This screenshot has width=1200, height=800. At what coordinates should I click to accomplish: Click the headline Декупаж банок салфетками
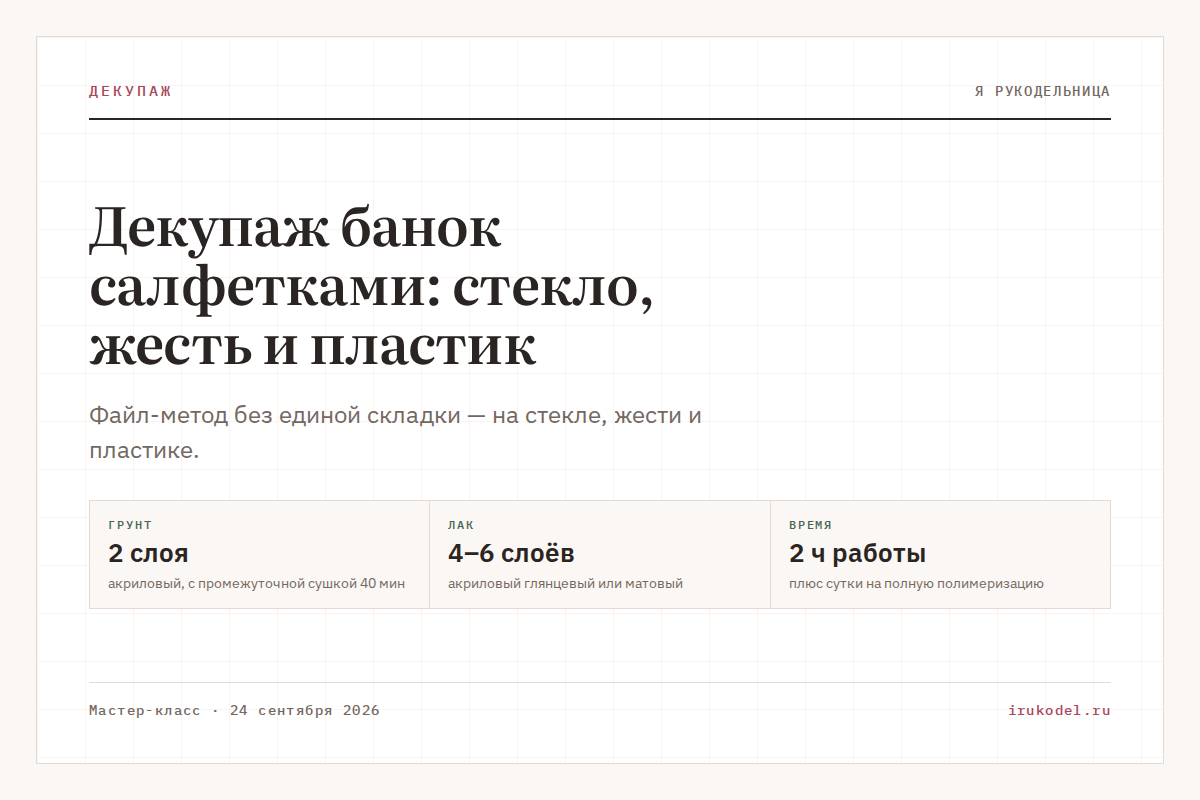tap(372, 287)
